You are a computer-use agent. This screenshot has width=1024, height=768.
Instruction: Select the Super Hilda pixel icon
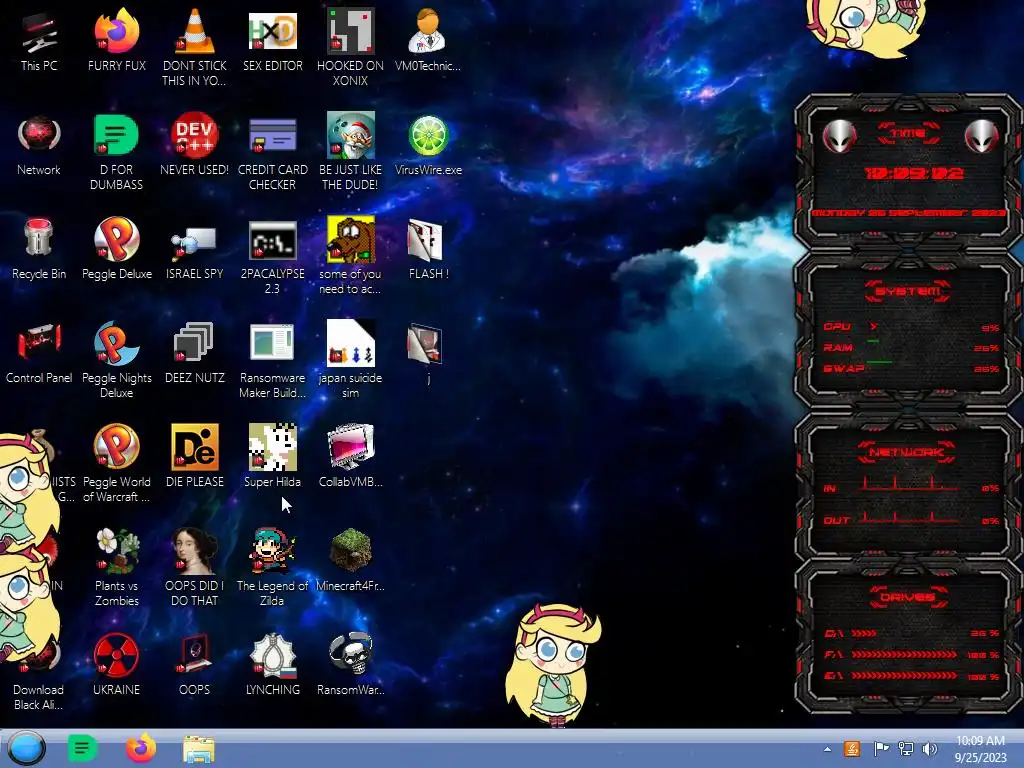coord(272,447)
